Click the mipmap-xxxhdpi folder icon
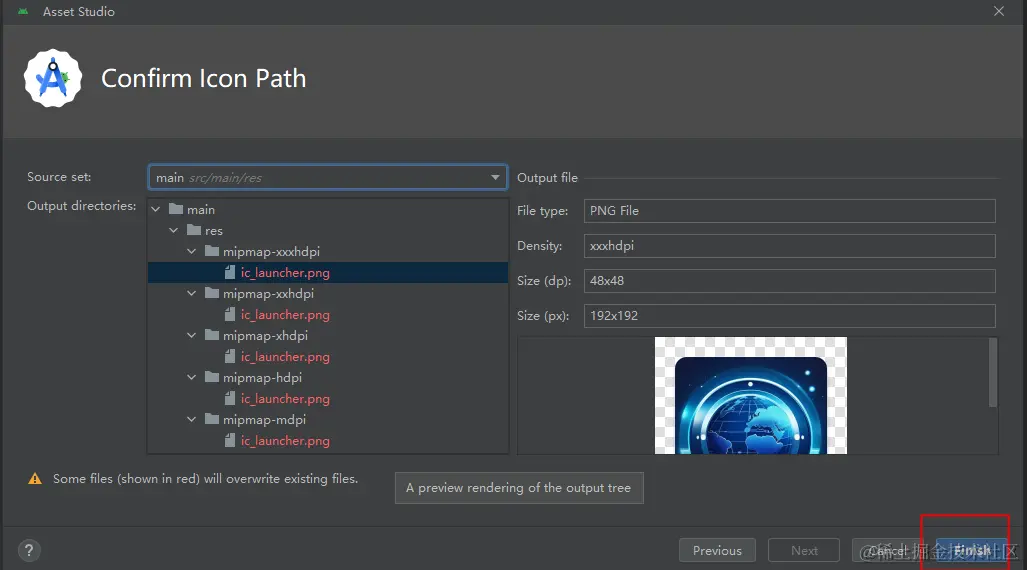This screenshot has width=1027, height=570. point(212,251)
